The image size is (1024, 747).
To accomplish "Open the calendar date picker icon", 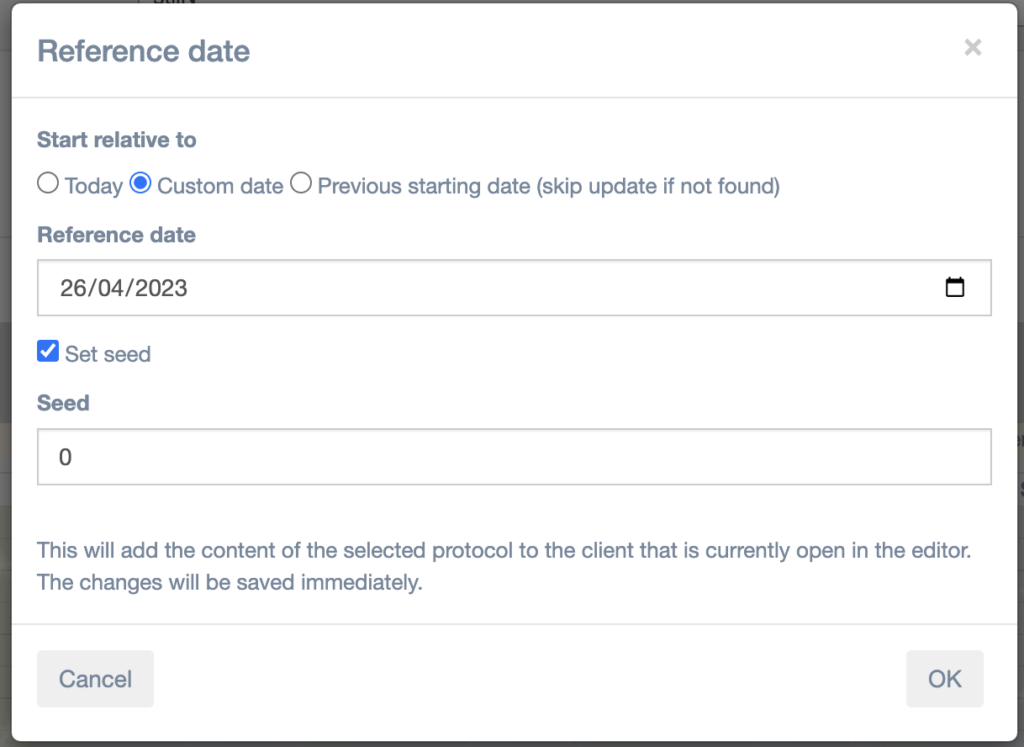I will [955, 288].
